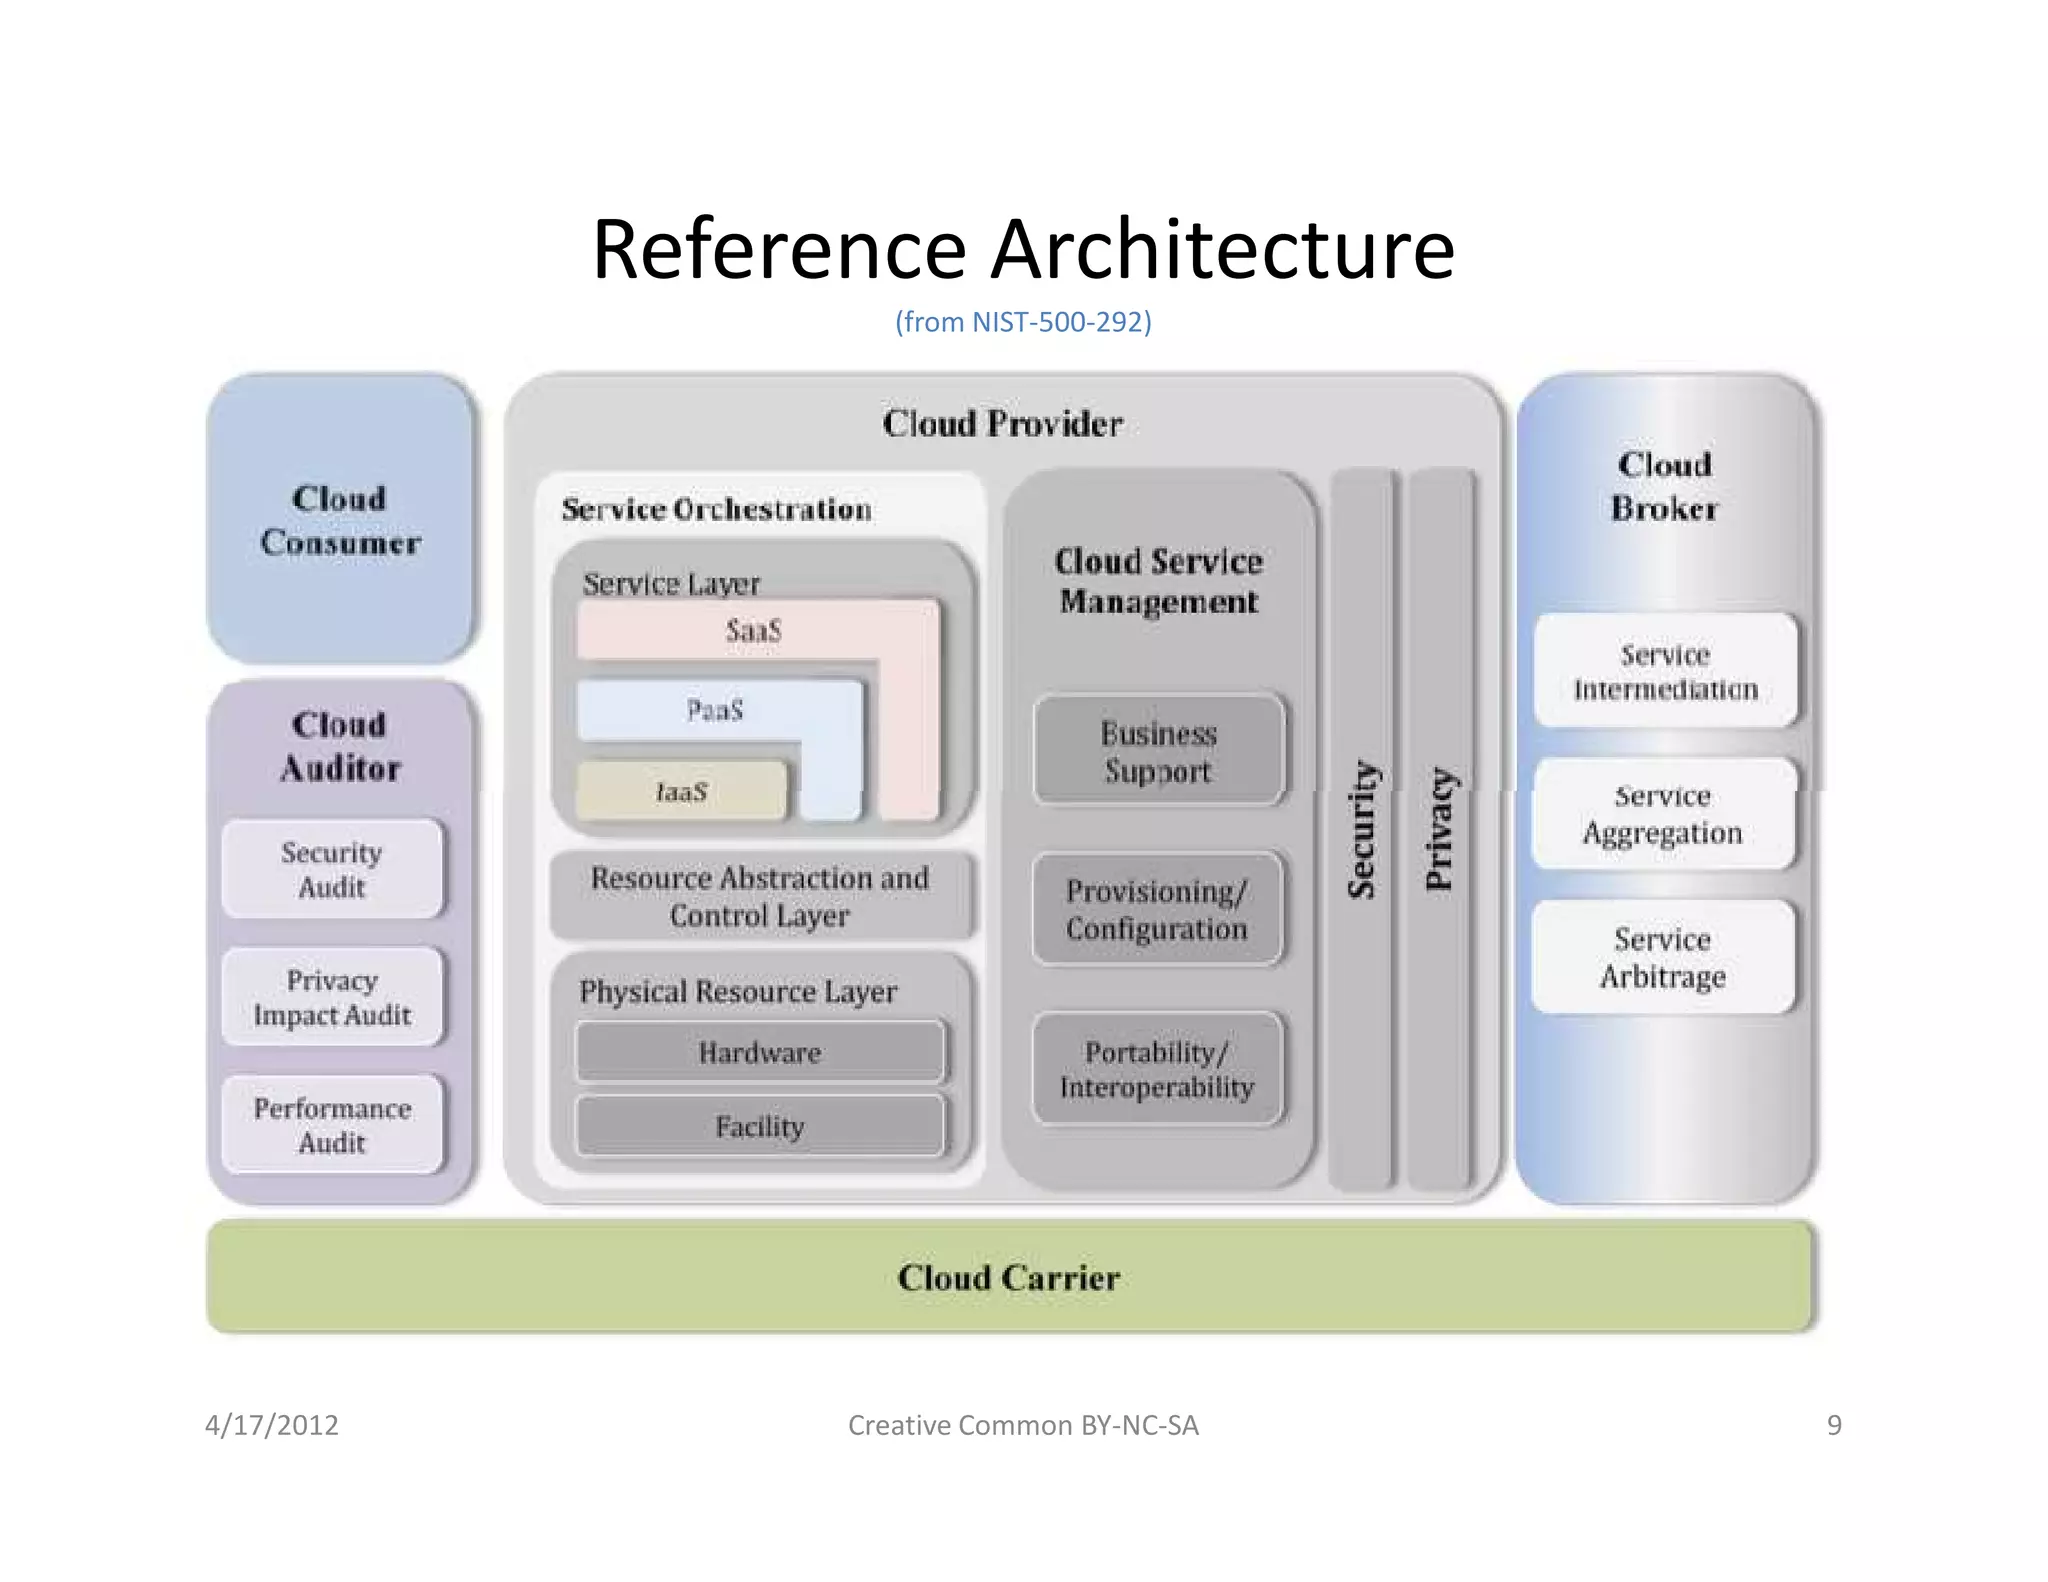This screenshot has width=2048, height=1582.
Task: Click Resource Abstraction and Control Layer
Action: coord(760,896)
